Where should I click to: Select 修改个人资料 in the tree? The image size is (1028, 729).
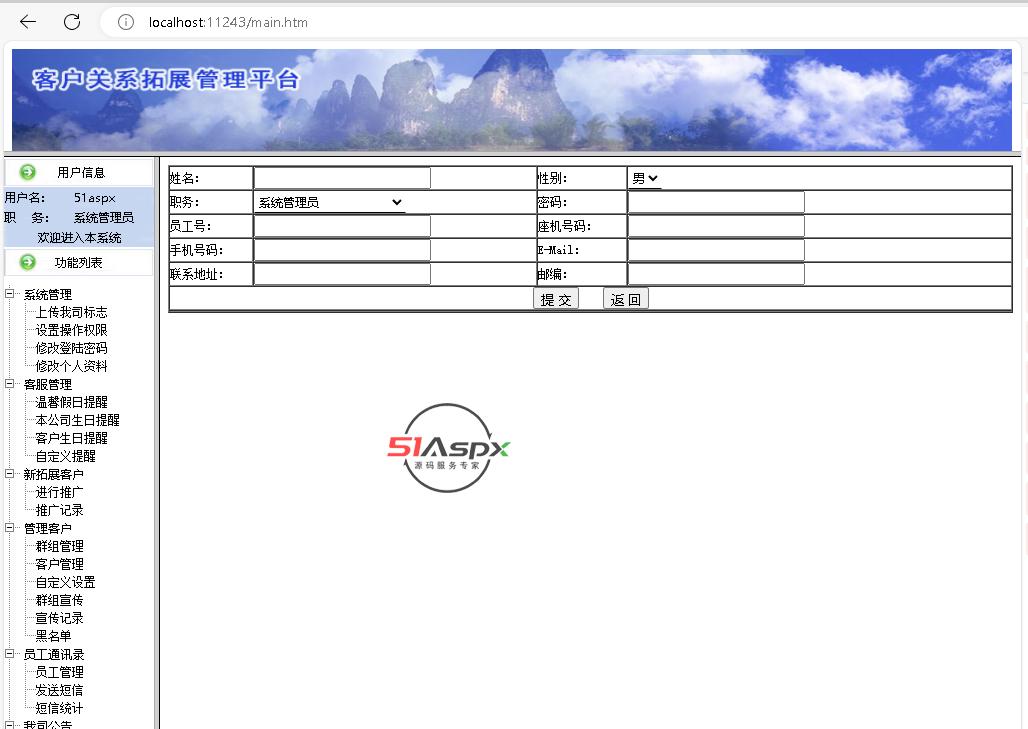coord(71,366)
